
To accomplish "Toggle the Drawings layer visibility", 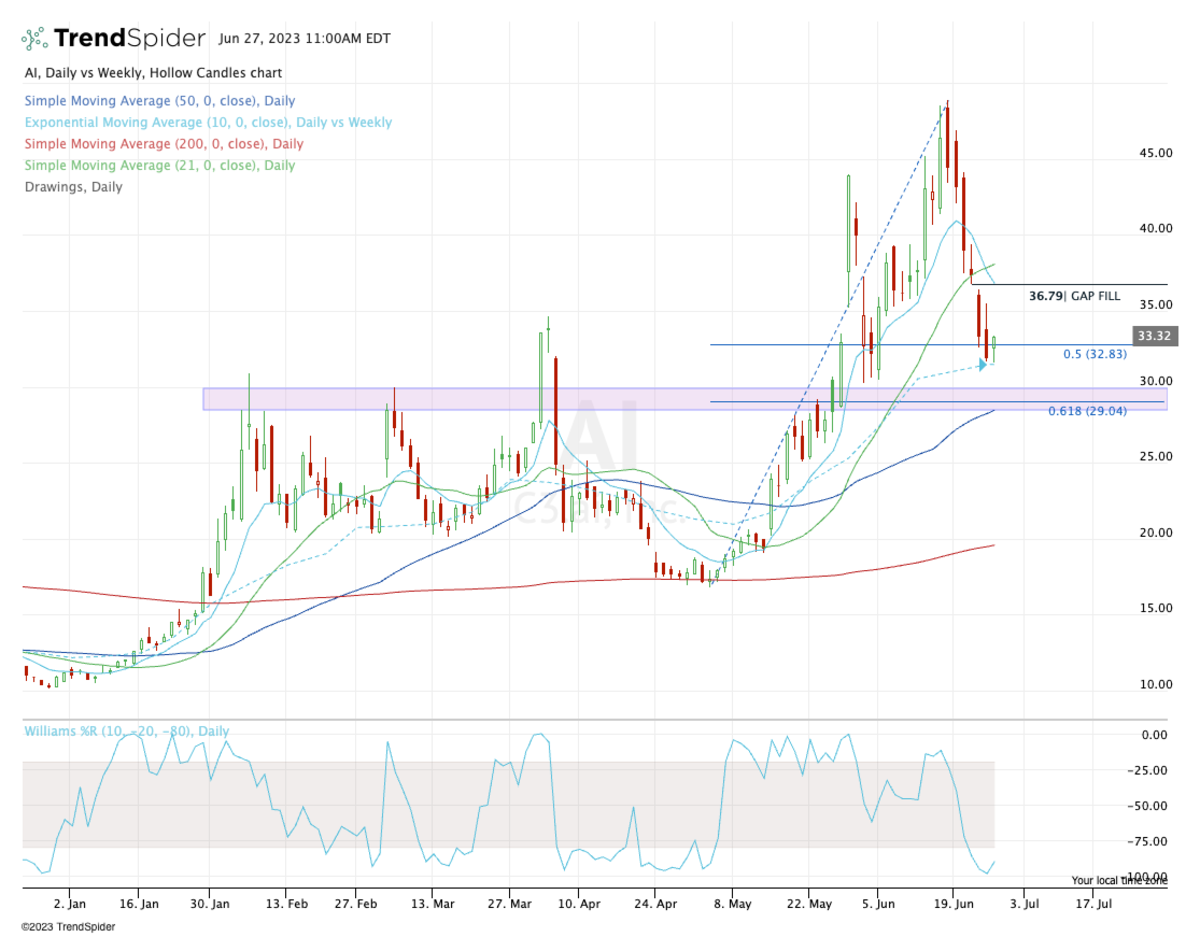I will point(72,187).
